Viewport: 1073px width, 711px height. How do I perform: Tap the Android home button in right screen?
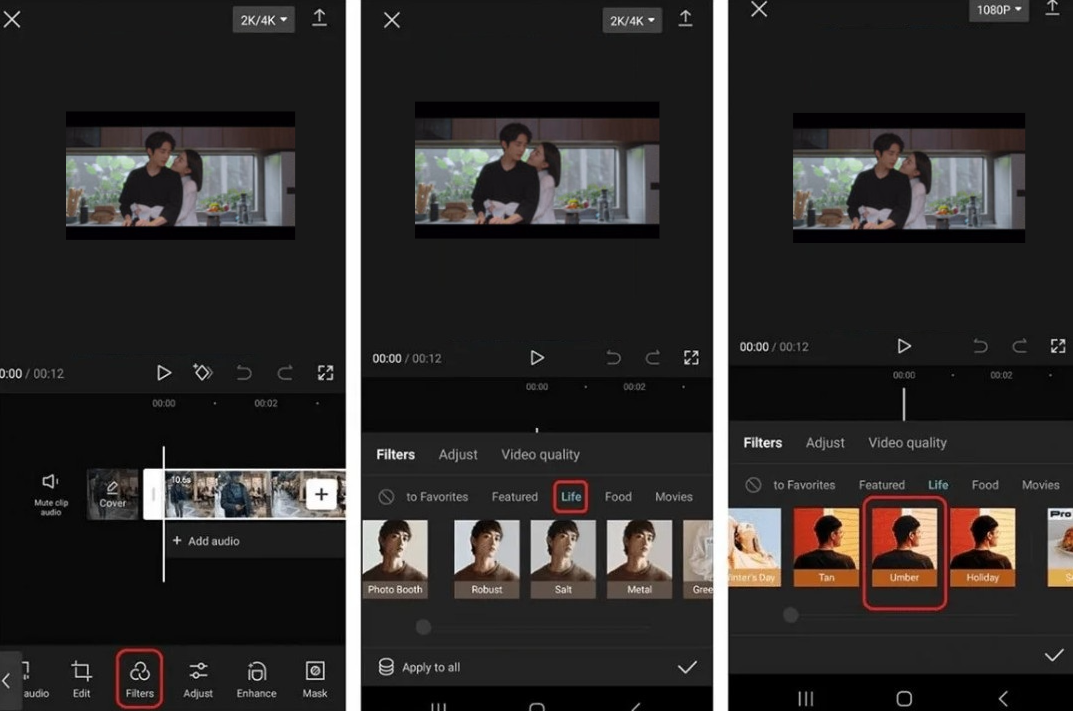pyautogui.click(x=904, y=699)
